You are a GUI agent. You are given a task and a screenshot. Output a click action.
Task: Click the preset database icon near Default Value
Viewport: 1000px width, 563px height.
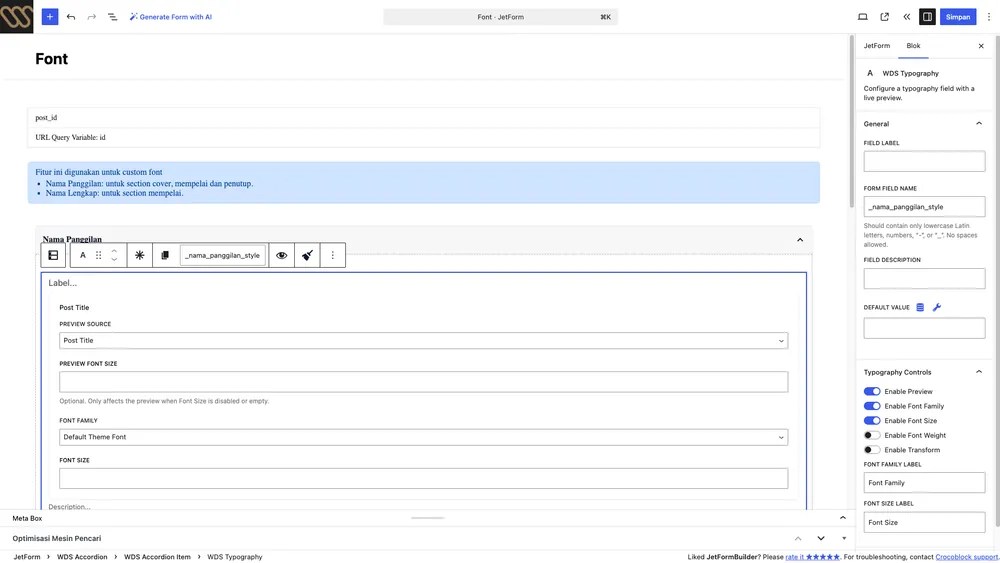click(x=920, y=307)
